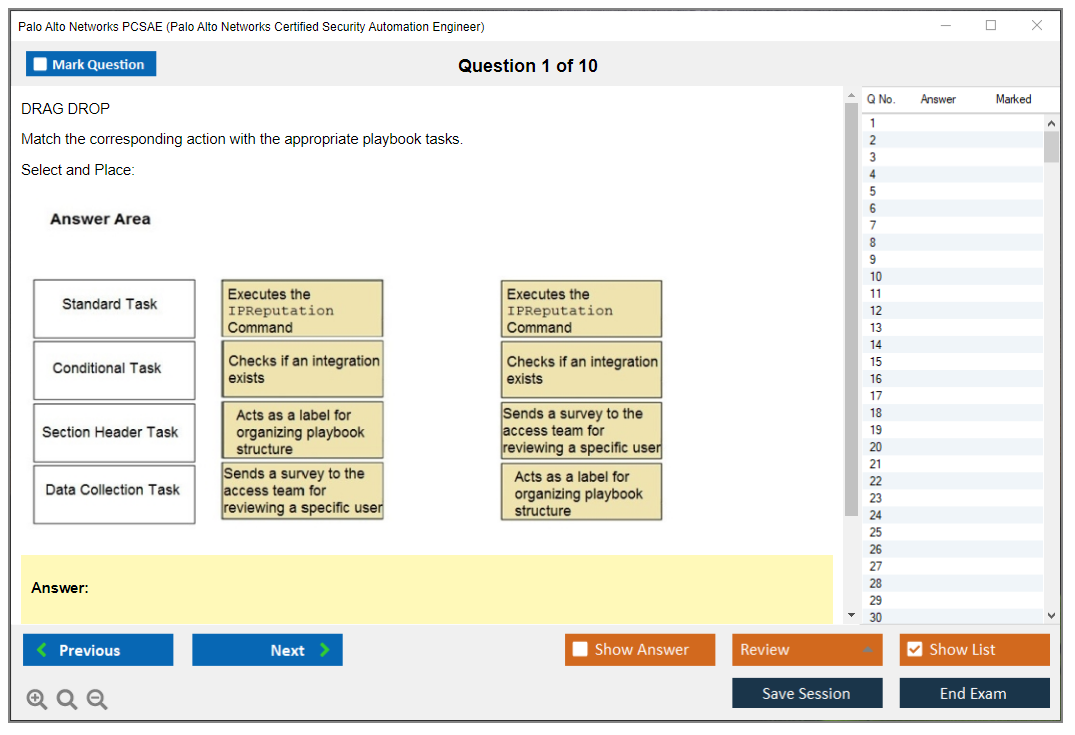Viewport: 1075px width, 735px height.
Task: Click the zoom out magnifier icon
Action: coord(97,700)
